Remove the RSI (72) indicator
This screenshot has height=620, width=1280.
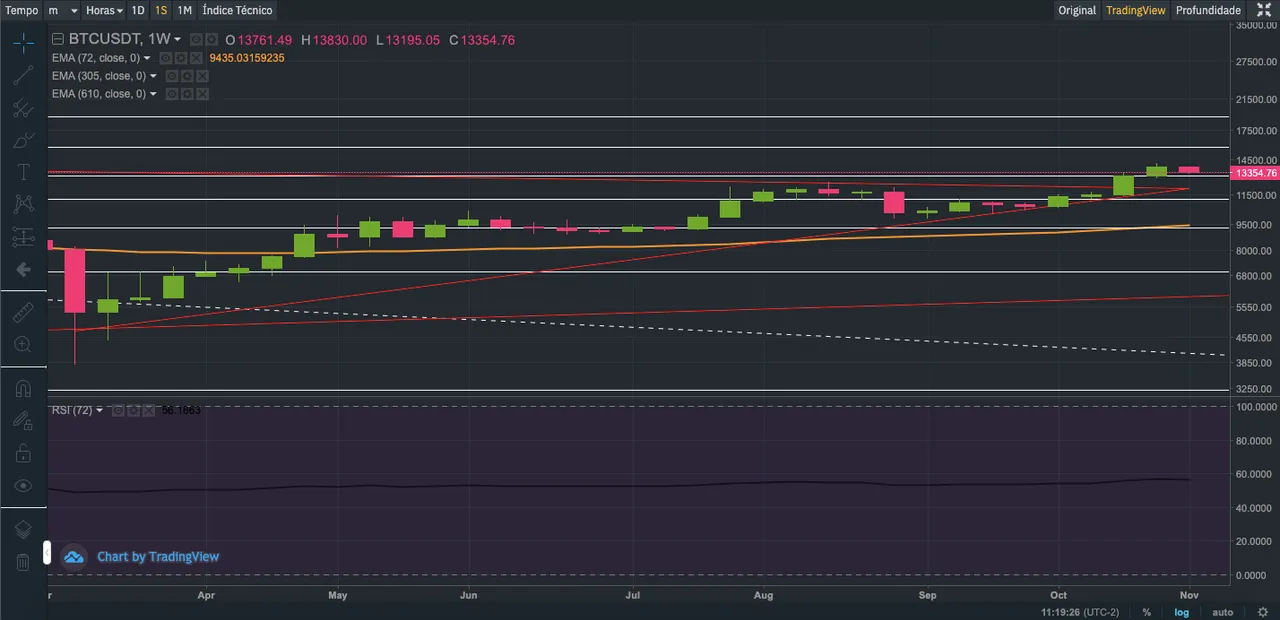[x=148, y=410]
